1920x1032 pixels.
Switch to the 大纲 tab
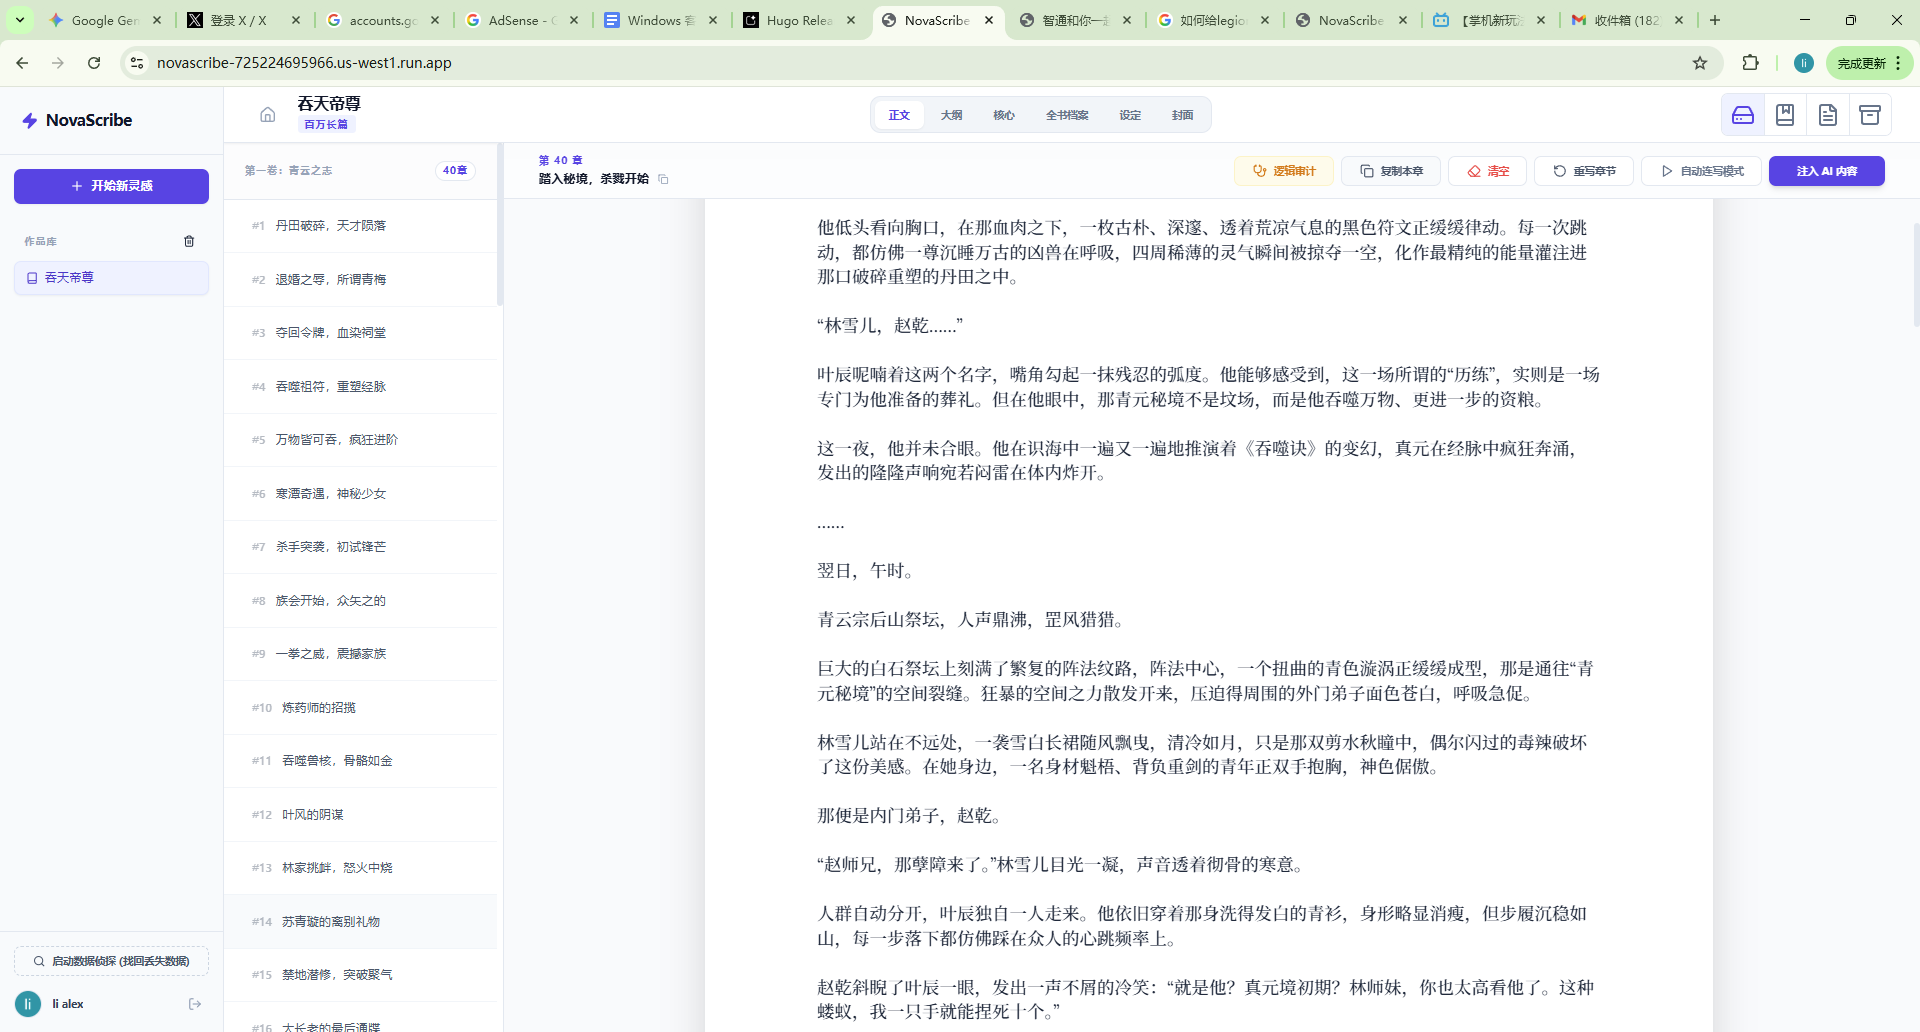tap(951, 114)
